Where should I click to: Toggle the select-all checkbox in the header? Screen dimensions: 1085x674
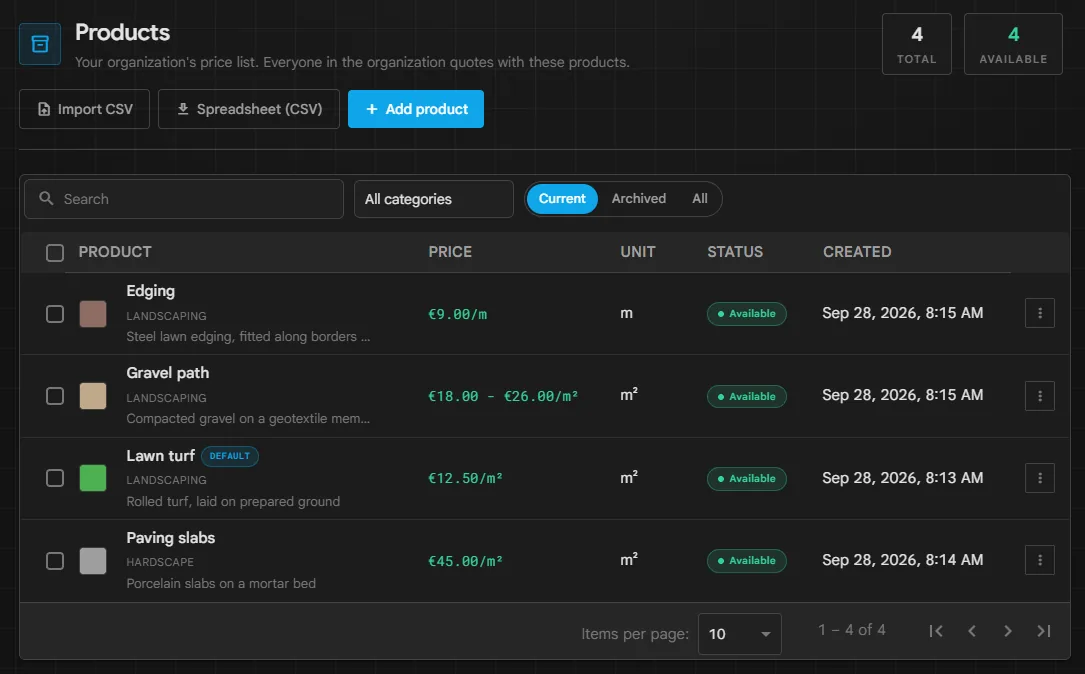coord(55,253)
